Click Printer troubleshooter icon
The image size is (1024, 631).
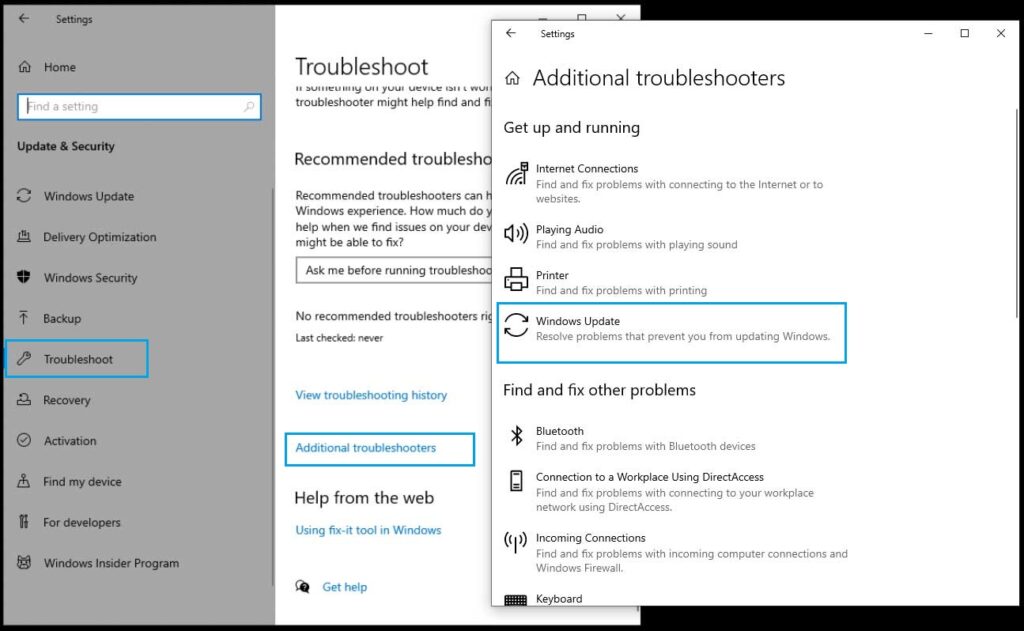tap(516, 279)
